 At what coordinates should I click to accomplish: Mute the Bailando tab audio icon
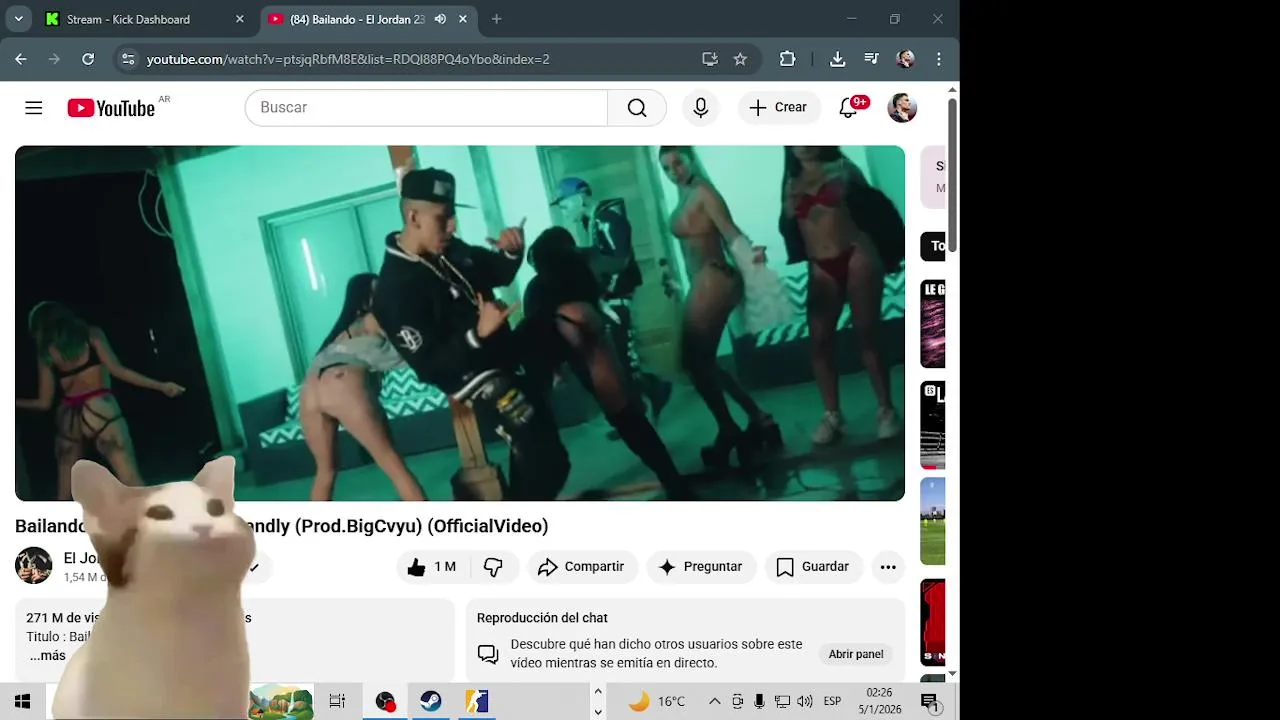tap(440, 19)
